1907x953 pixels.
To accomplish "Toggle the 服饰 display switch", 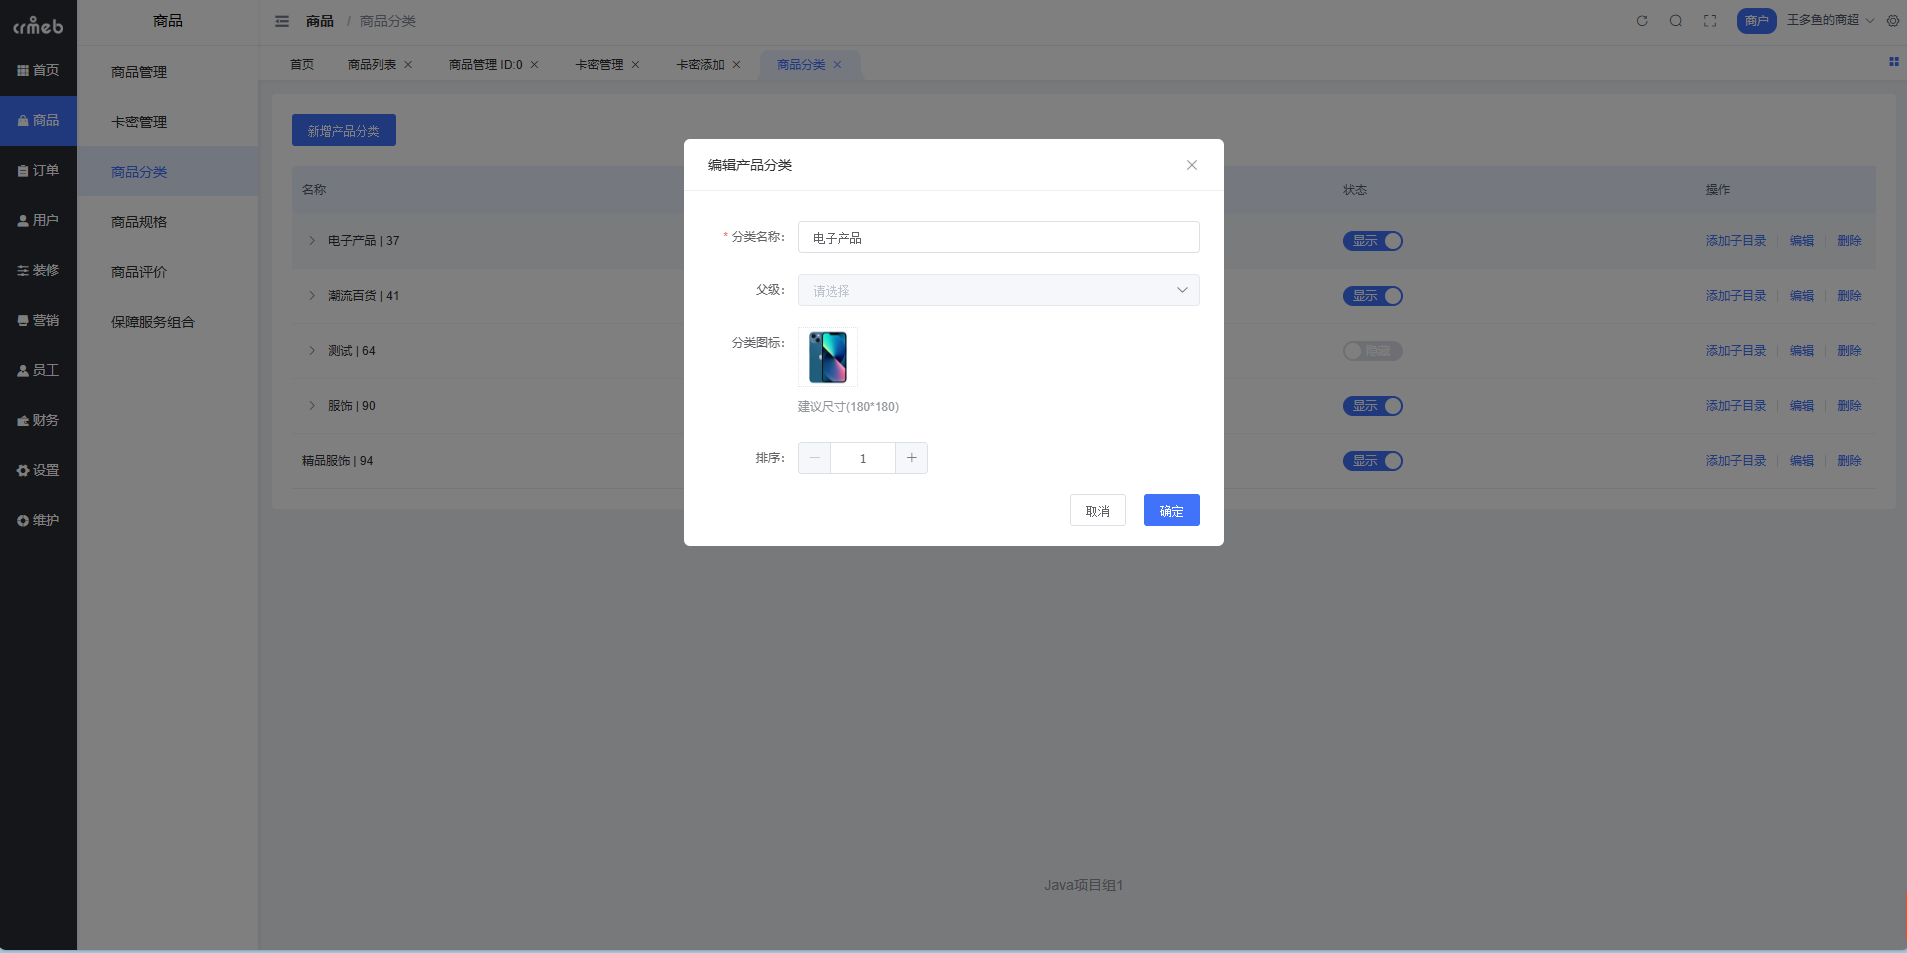I will (x=1372, y=406).
